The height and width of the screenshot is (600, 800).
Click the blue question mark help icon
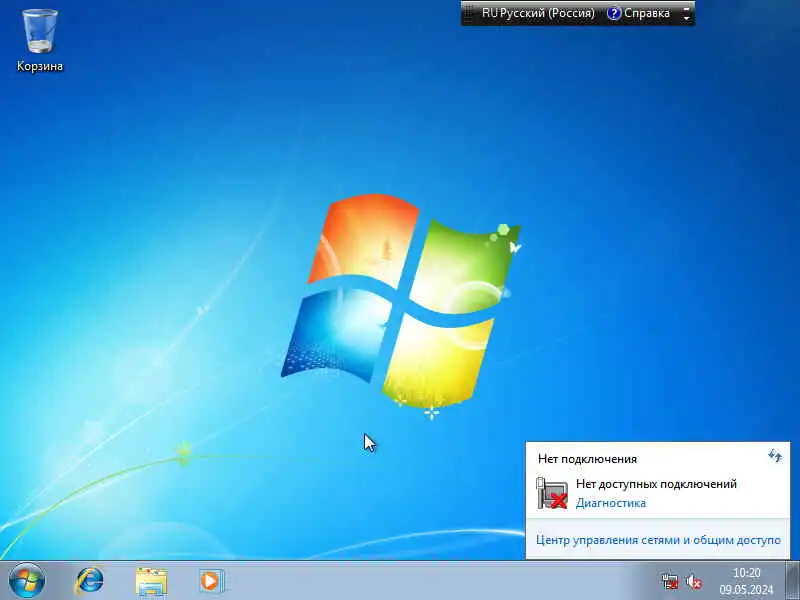[x=614, y=13]
